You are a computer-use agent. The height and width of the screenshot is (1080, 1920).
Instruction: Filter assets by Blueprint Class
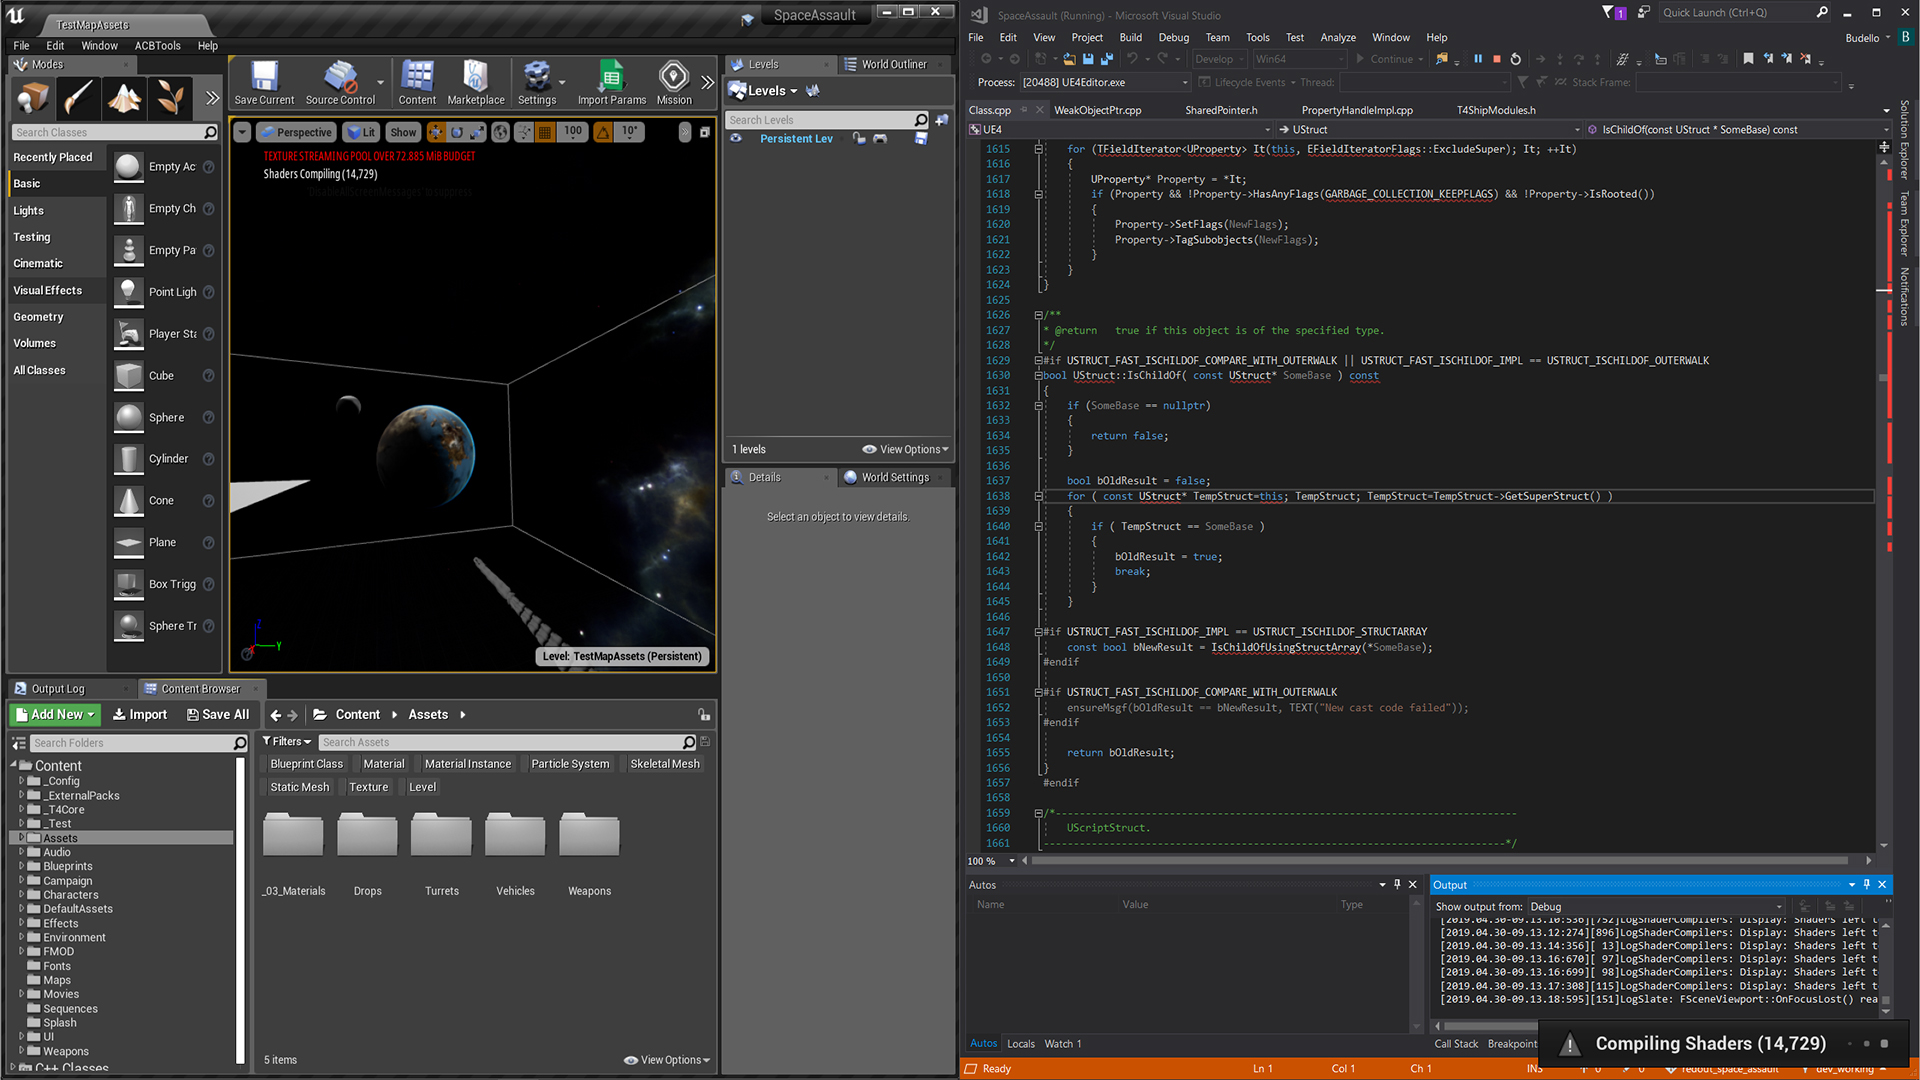pos(306,763)
